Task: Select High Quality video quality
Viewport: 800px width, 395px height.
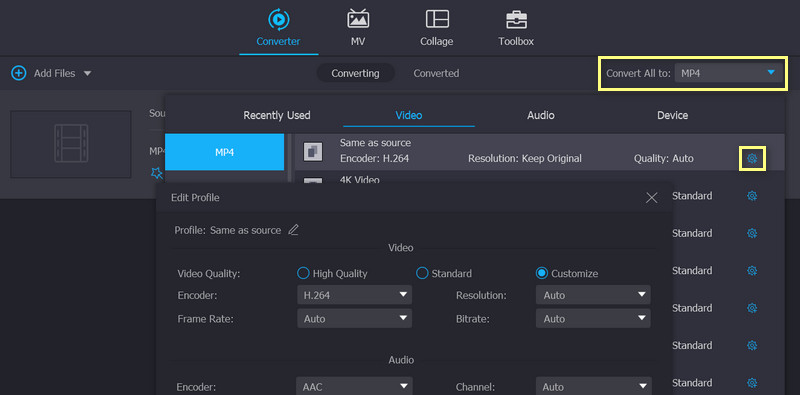Action: (303, 274)
